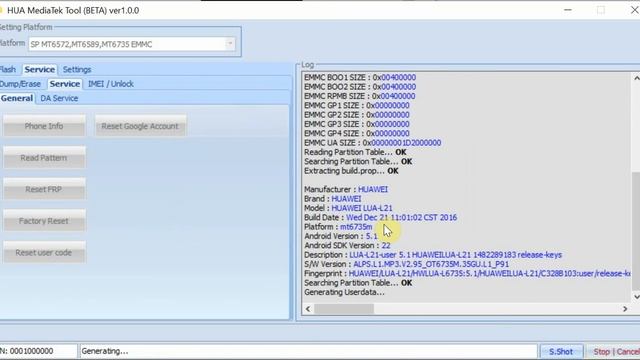Click the Generating Userdata... log line

(x=344, y=292)
